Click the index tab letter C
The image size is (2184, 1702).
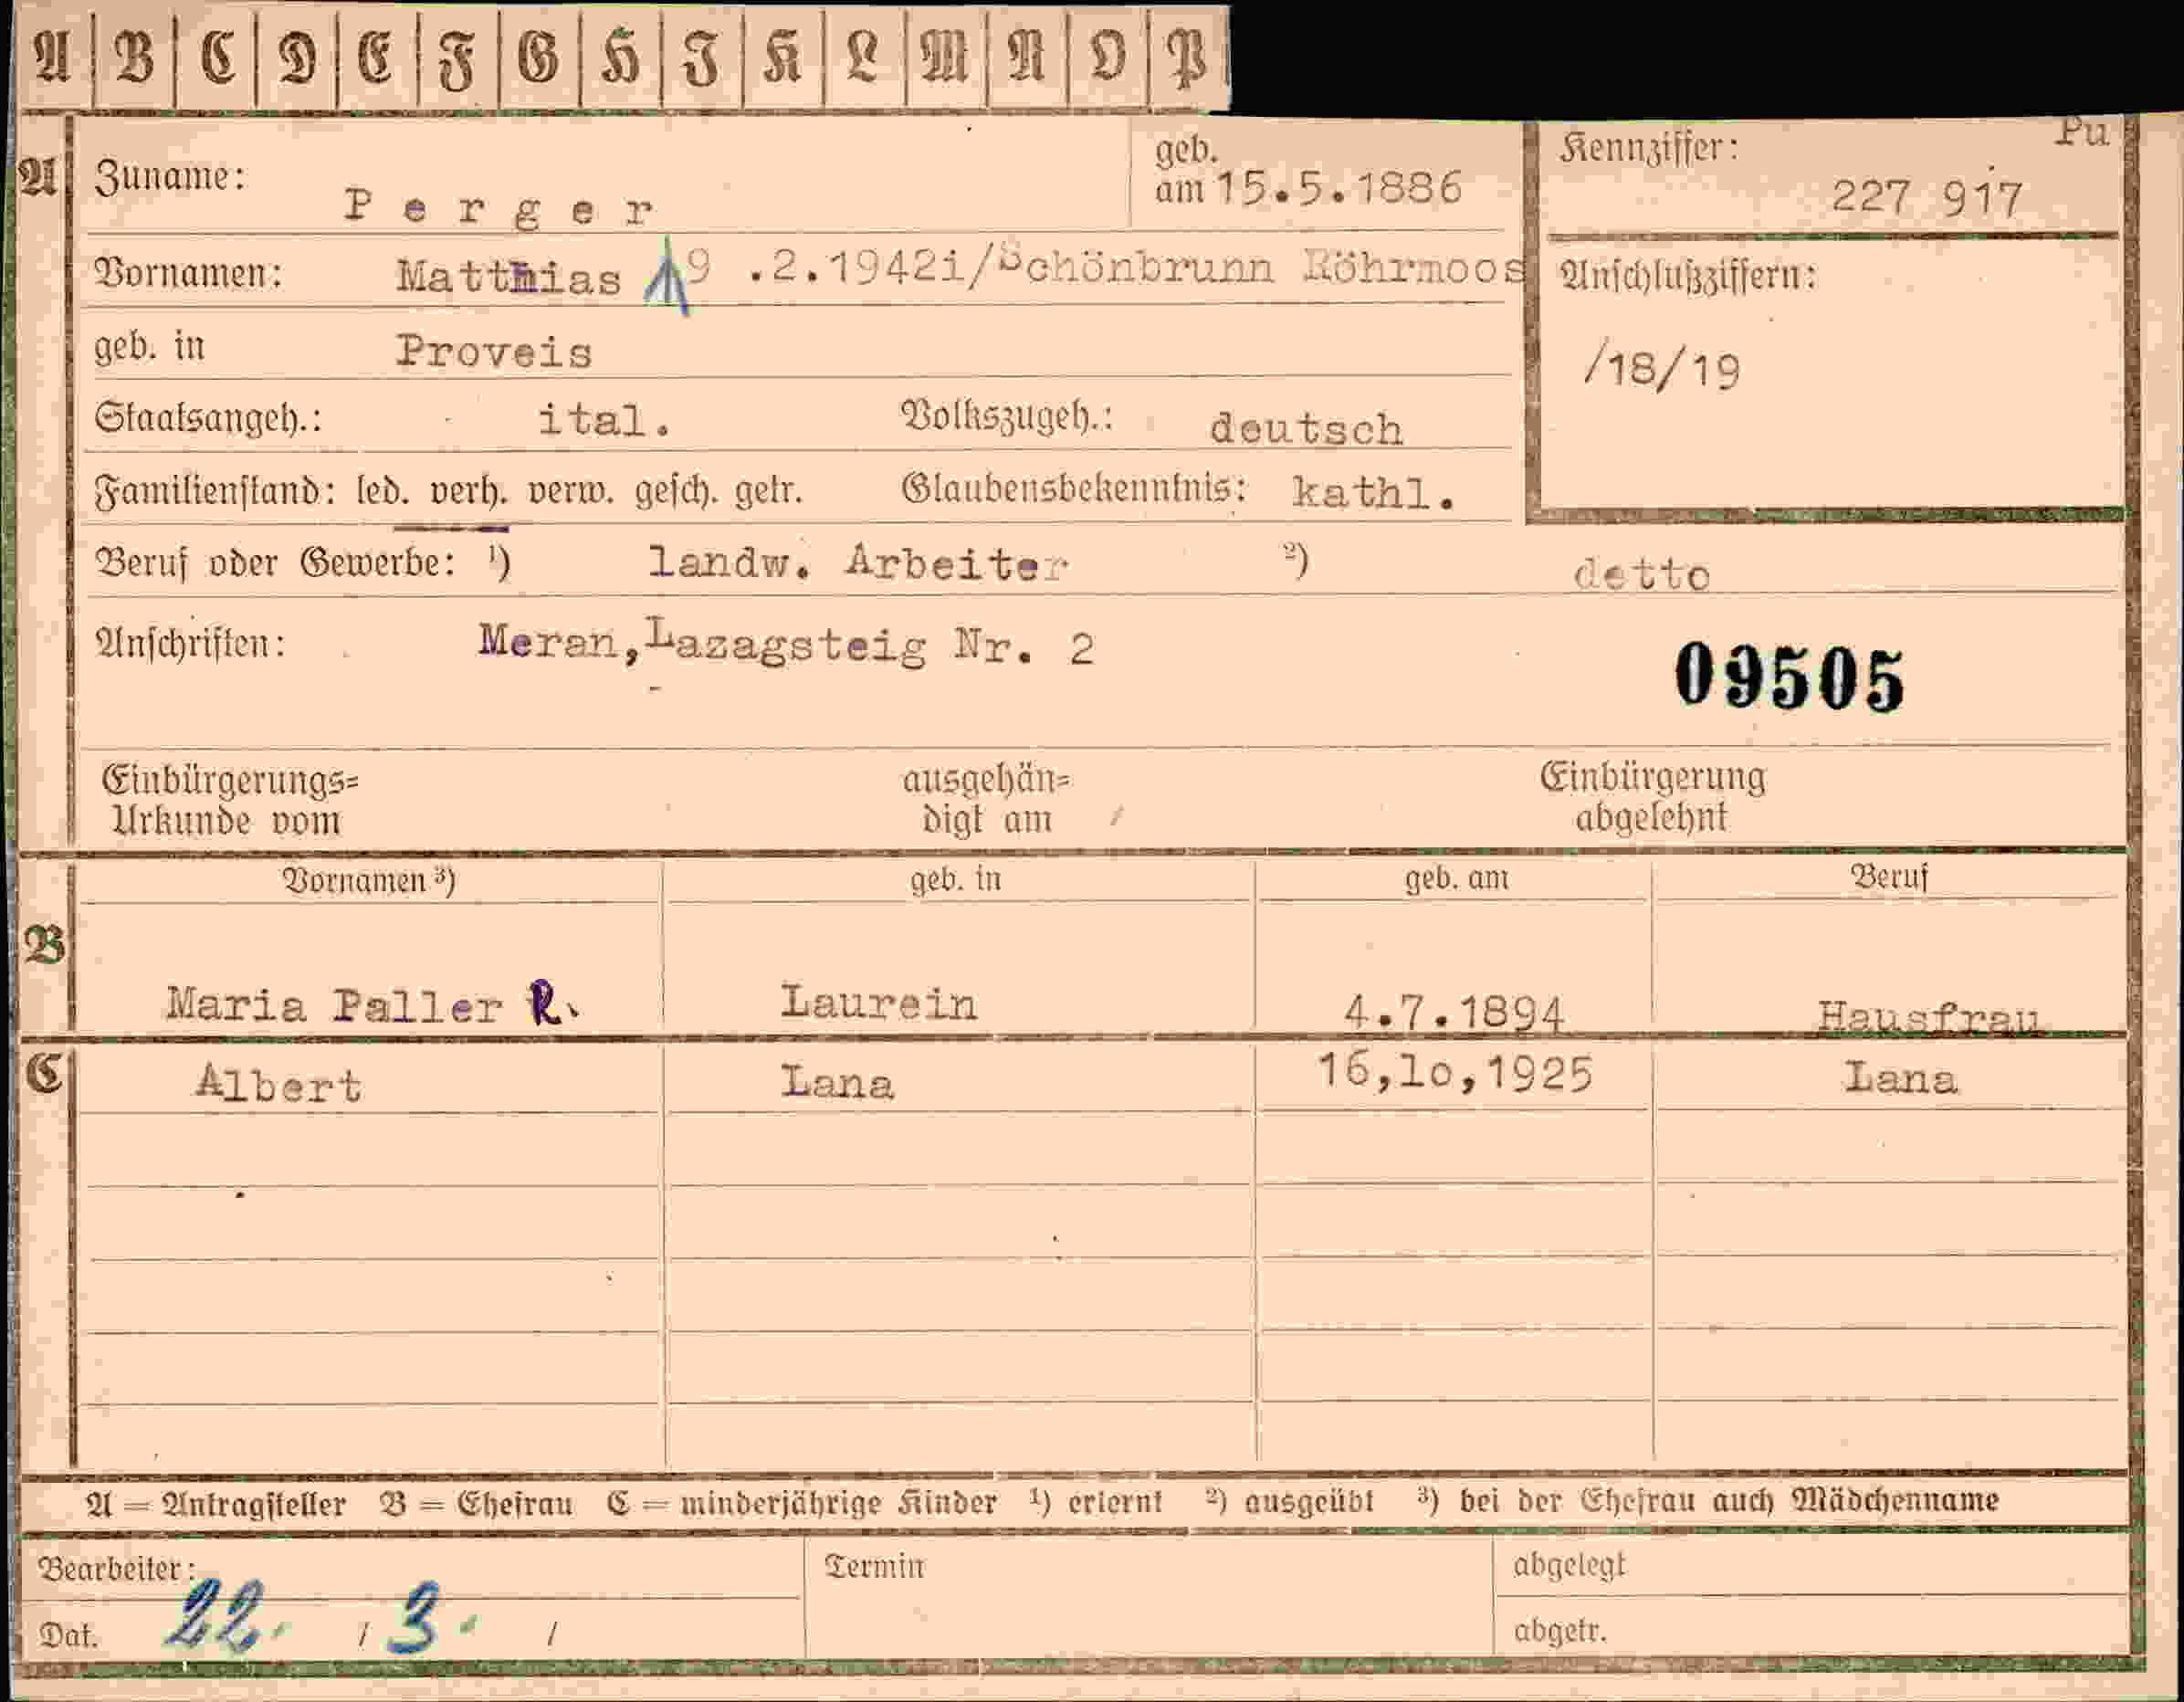(217, 55)
